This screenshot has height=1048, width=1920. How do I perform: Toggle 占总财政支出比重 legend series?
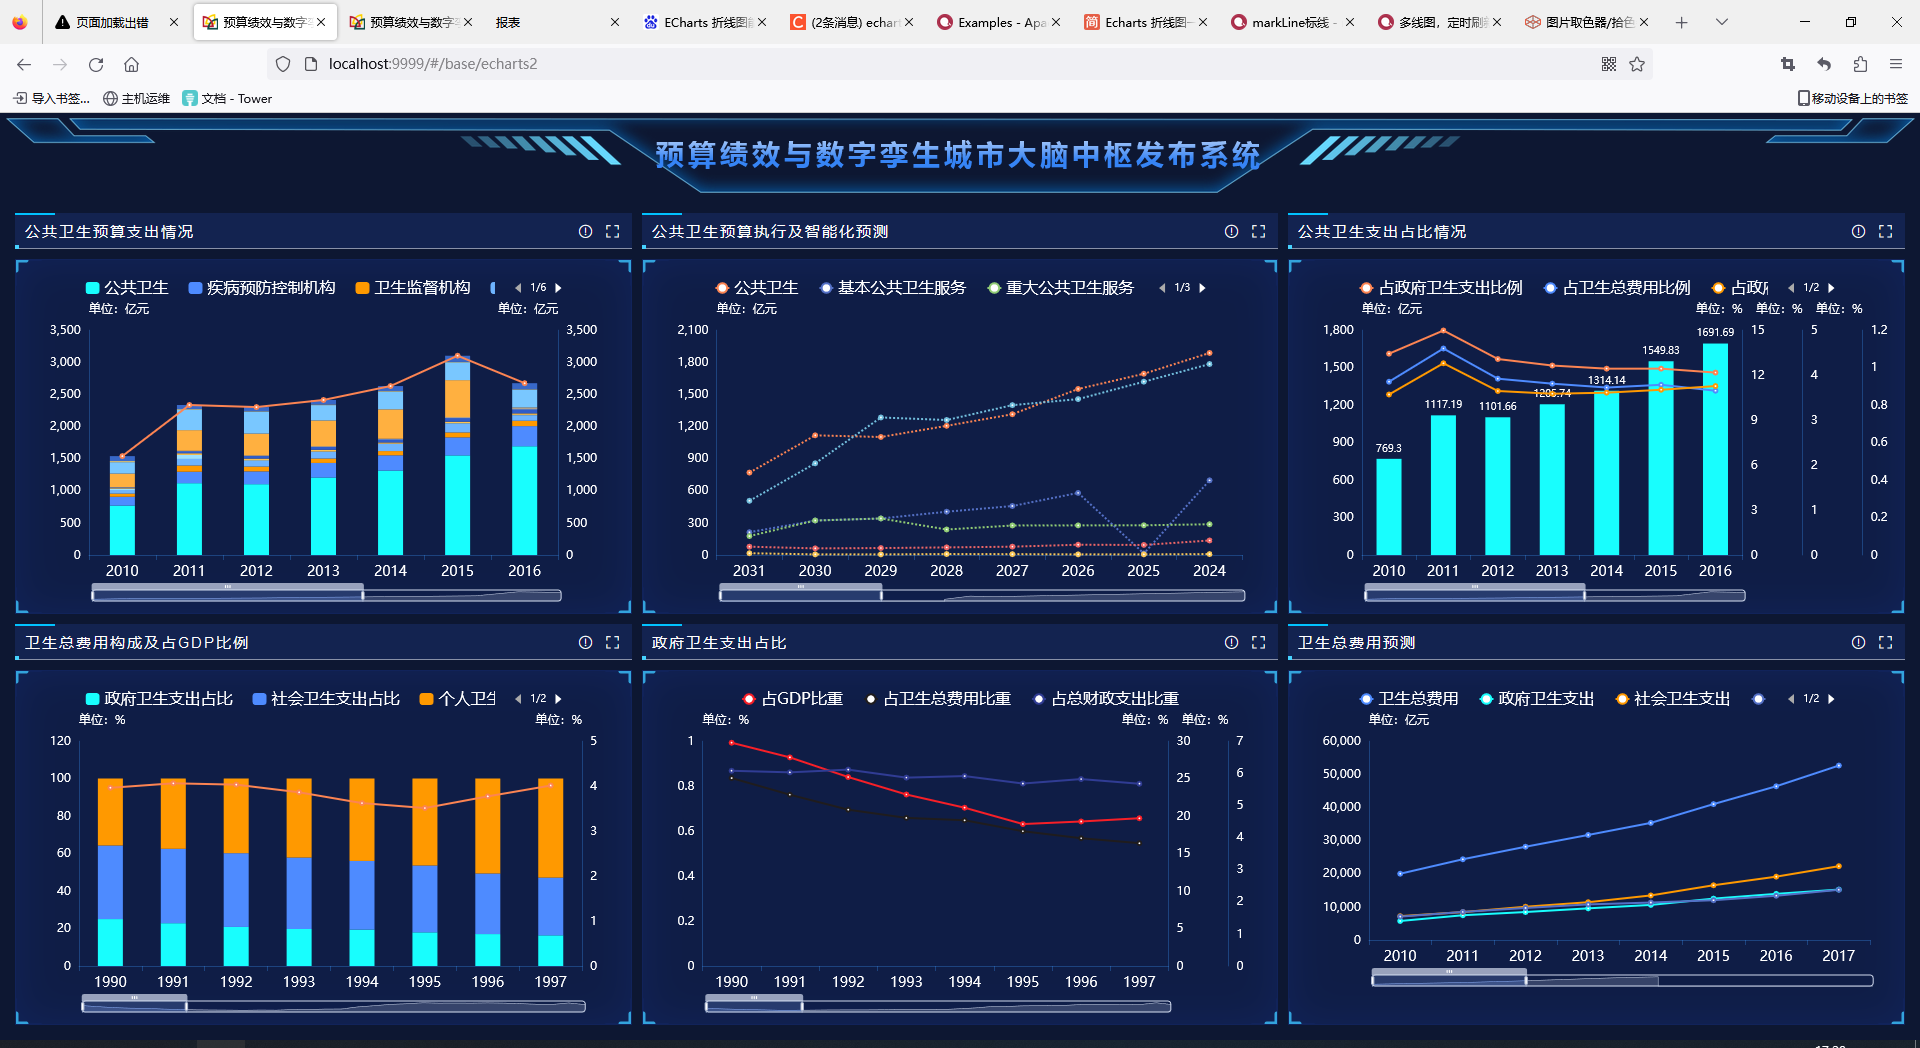click(x=1106, y=699)
